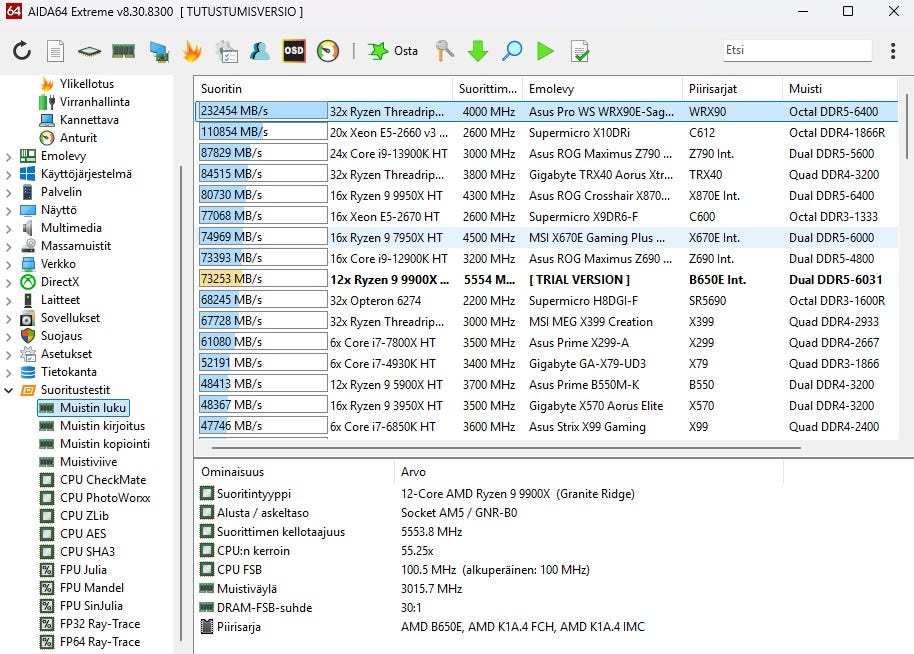914x654 pixels.
Task: Select FPU Mandel benchmark
Action: pyautogui.click(x=92, y=588)
